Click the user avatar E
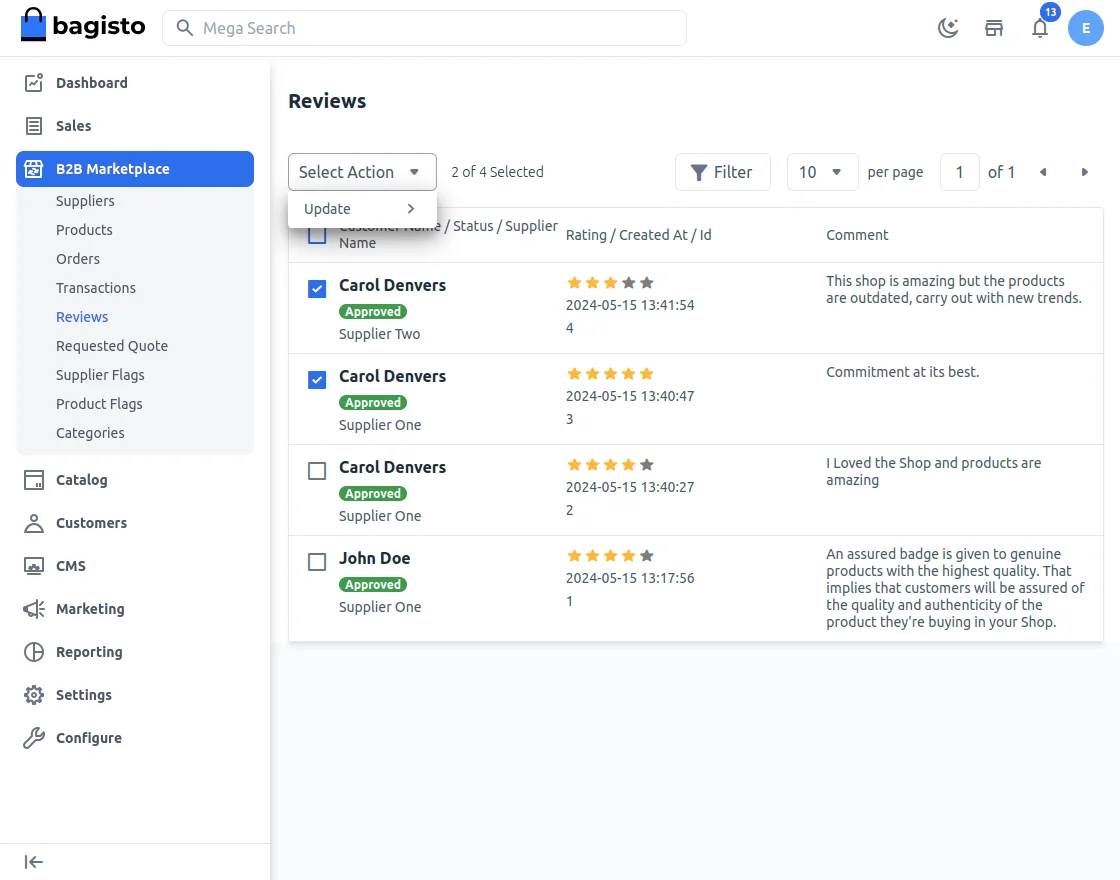The height and width of the screenshot is (880, 1120). click(1085, 28)
